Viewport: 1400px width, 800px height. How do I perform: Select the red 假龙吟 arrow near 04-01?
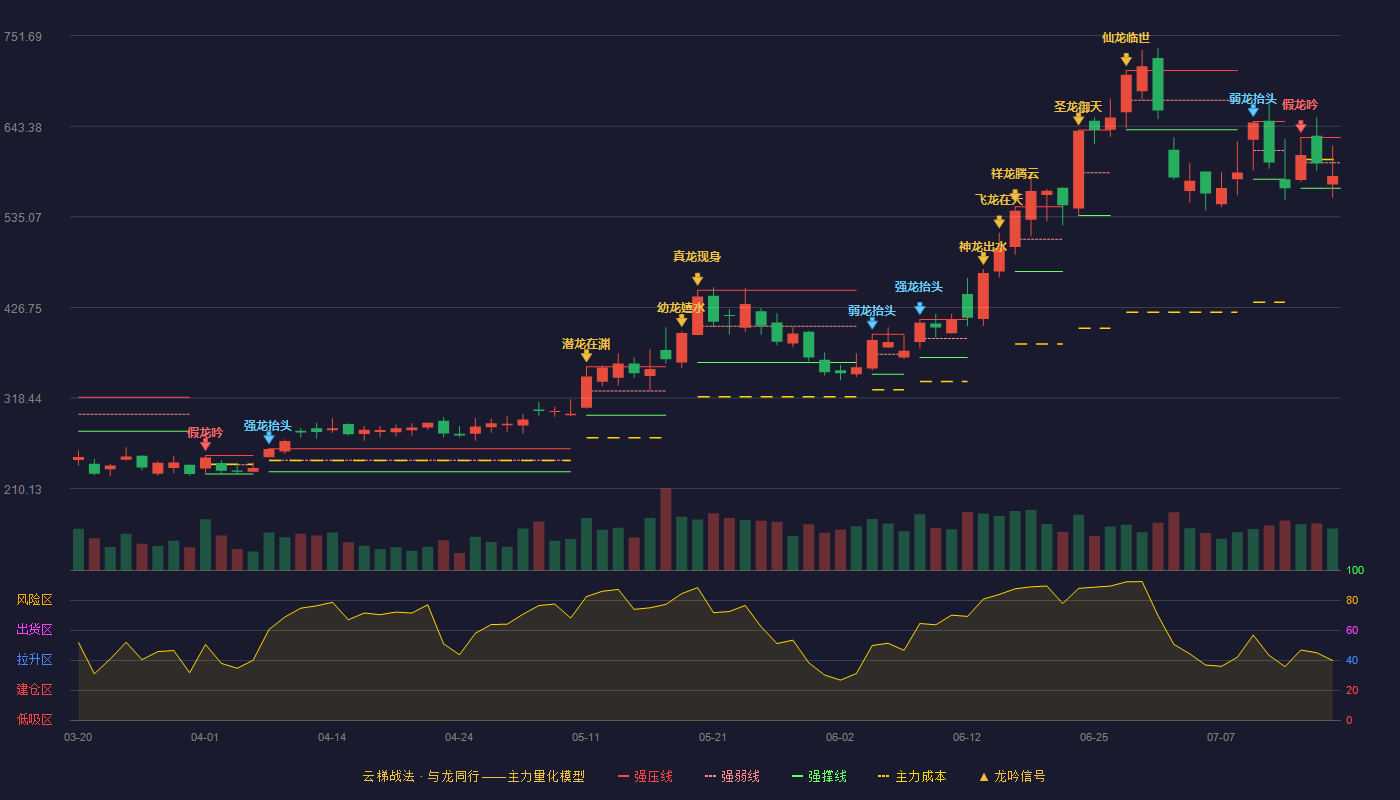[205, 445]
